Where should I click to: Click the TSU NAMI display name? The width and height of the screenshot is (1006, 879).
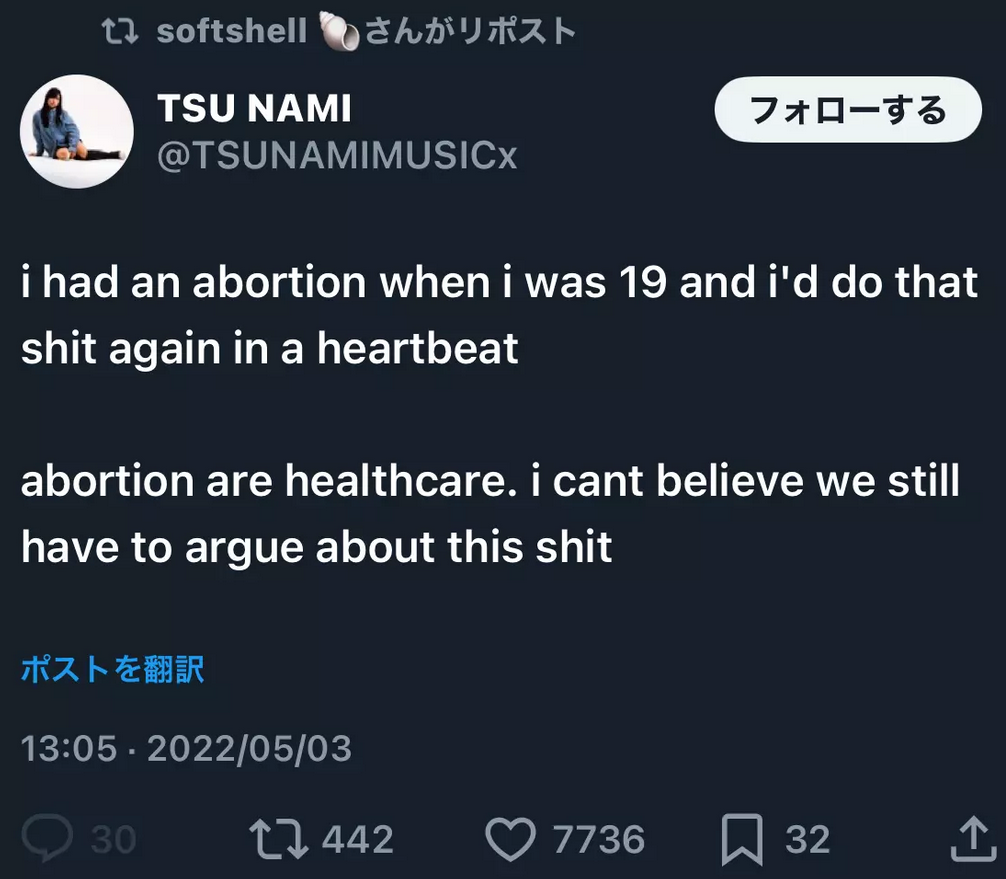click(254, 110)
